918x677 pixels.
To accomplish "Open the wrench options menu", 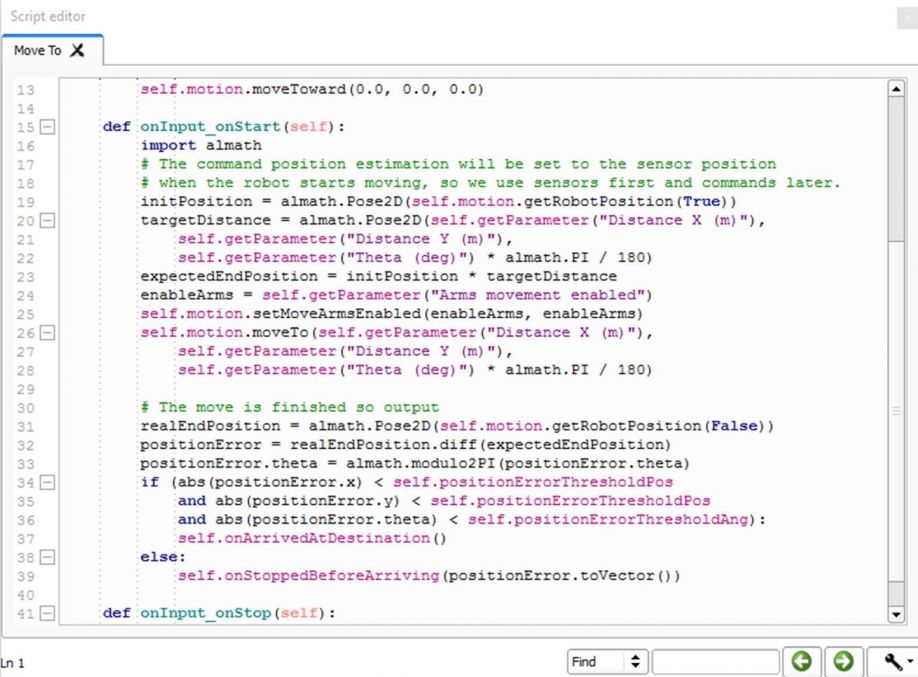I will point(894,662).
